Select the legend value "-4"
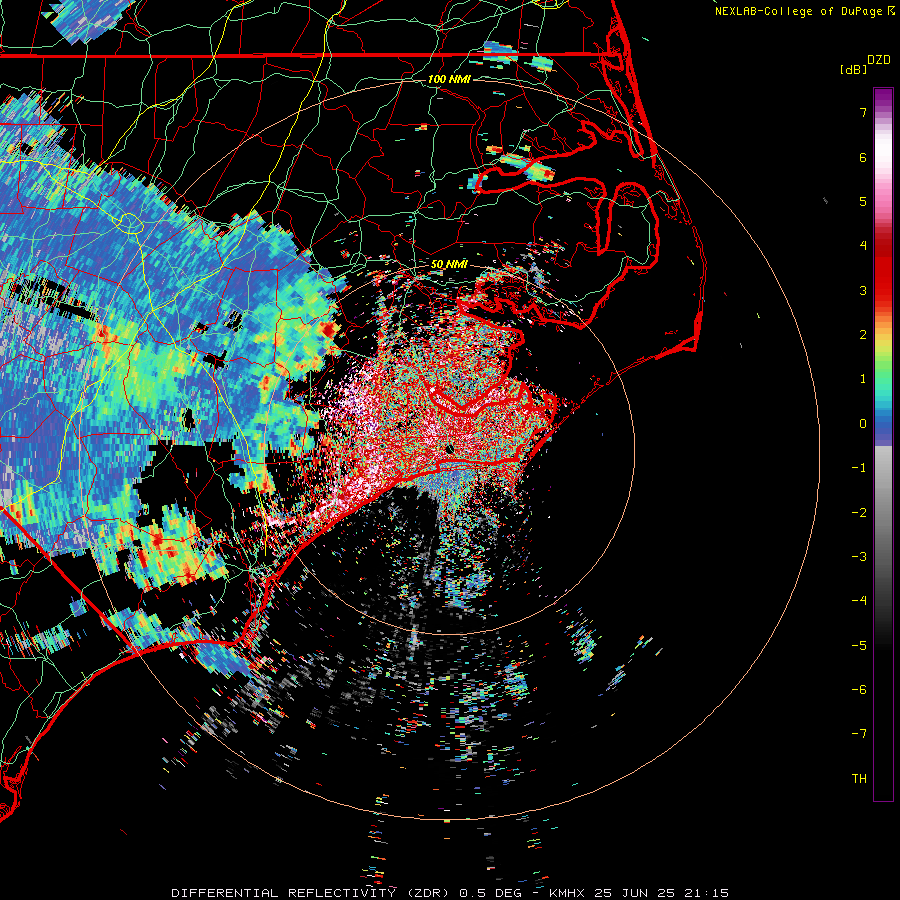900x900 pixels. pyautogui.click(x=859, y=601)
